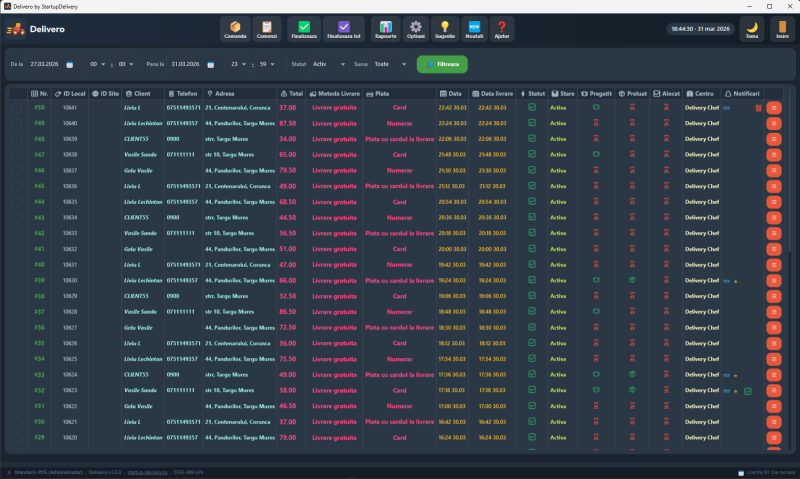Click the Finalizeaza tot icon
Screen dimensions: 800x479
tap(344, 29)
